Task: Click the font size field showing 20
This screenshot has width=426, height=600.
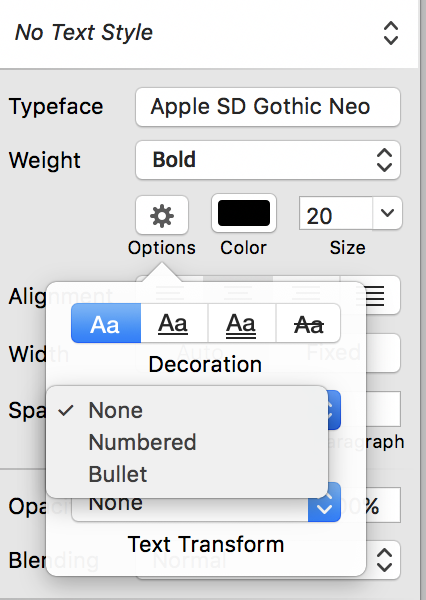Action: pyautogui.click(x=336, y=214)
